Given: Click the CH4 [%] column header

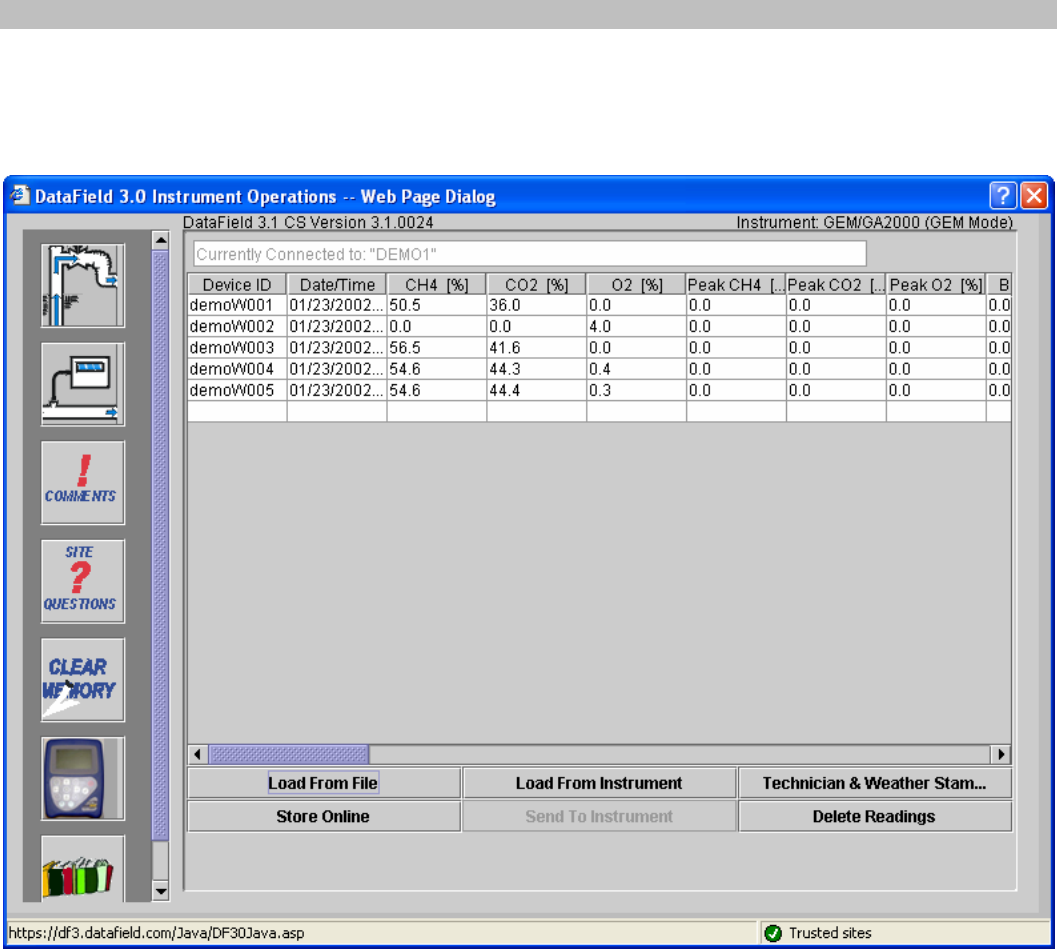Looking at the screenshot, I should (437, 284).
